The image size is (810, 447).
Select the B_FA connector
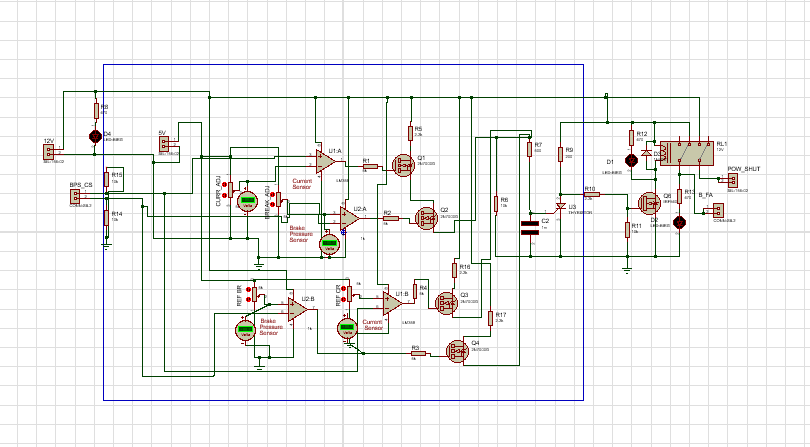[718, 210]
